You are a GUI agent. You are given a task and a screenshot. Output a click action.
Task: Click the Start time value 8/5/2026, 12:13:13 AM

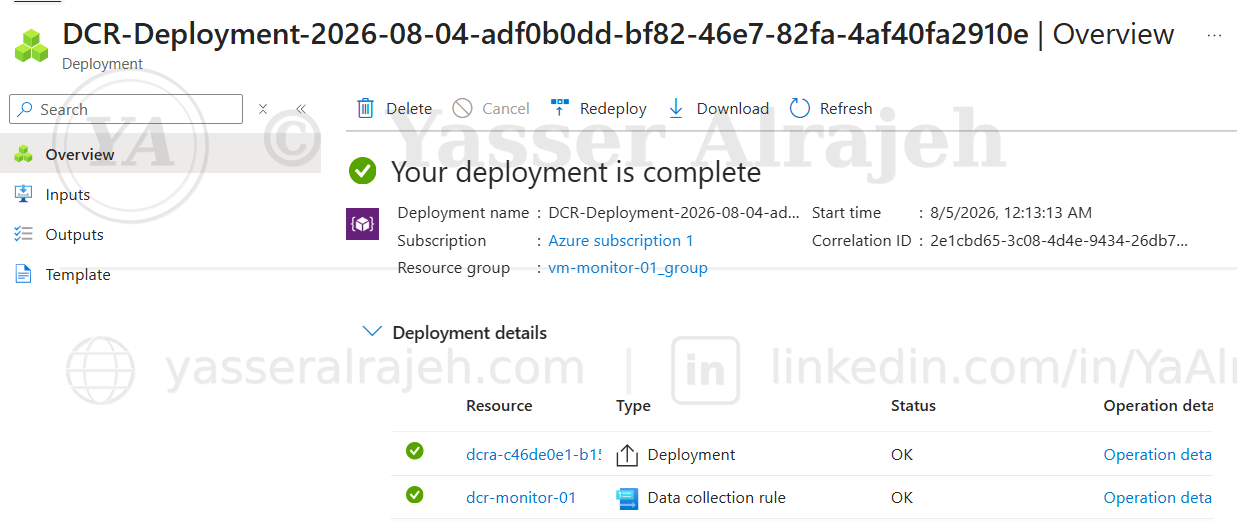pyautogui.click(x=1010, y=212)
